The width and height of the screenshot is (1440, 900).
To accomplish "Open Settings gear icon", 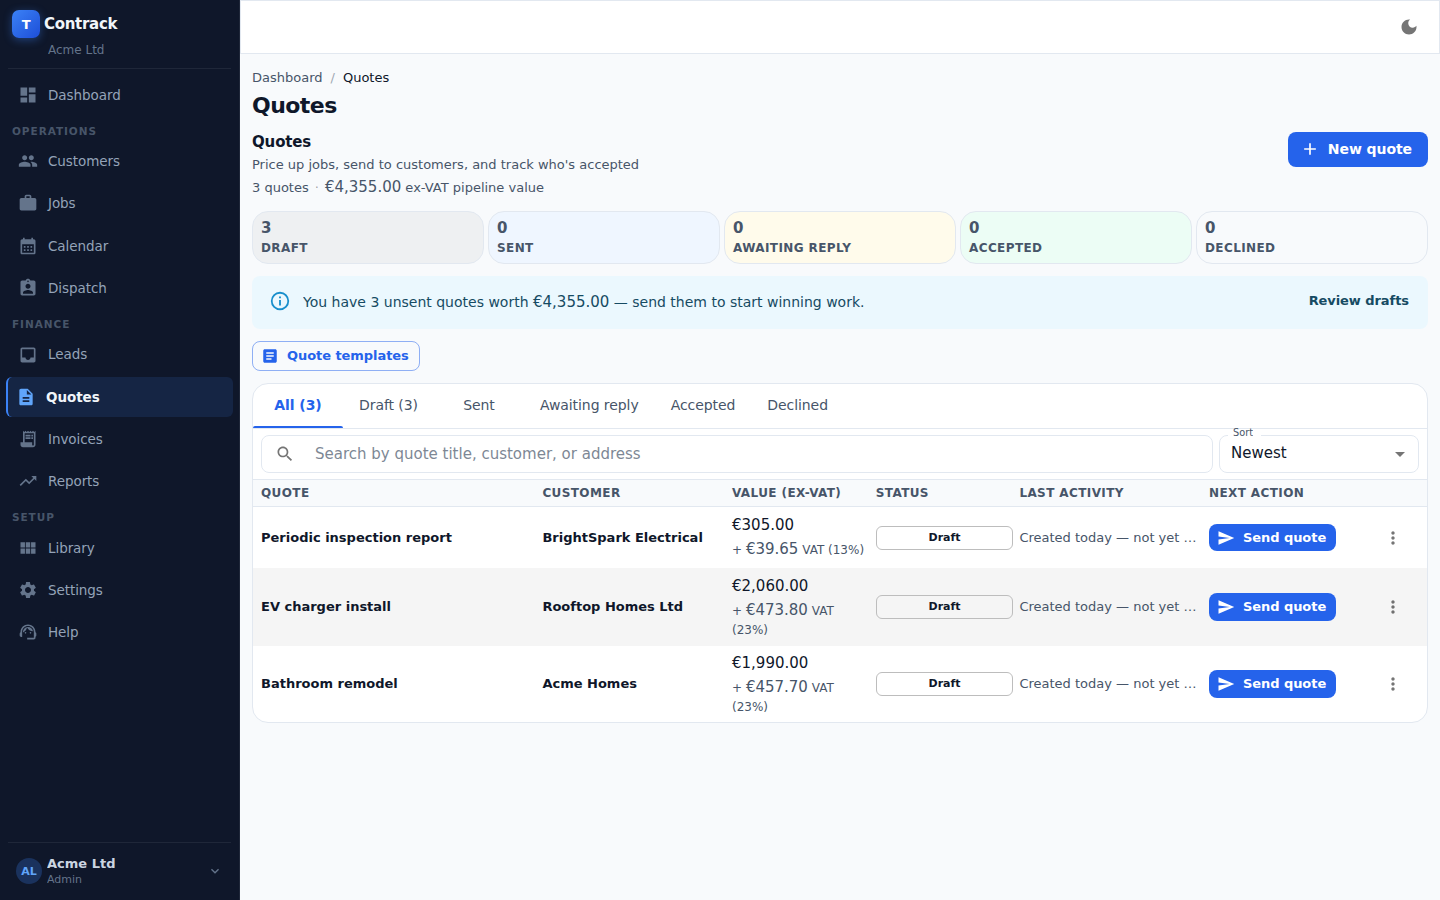I will tap(28, 590).
